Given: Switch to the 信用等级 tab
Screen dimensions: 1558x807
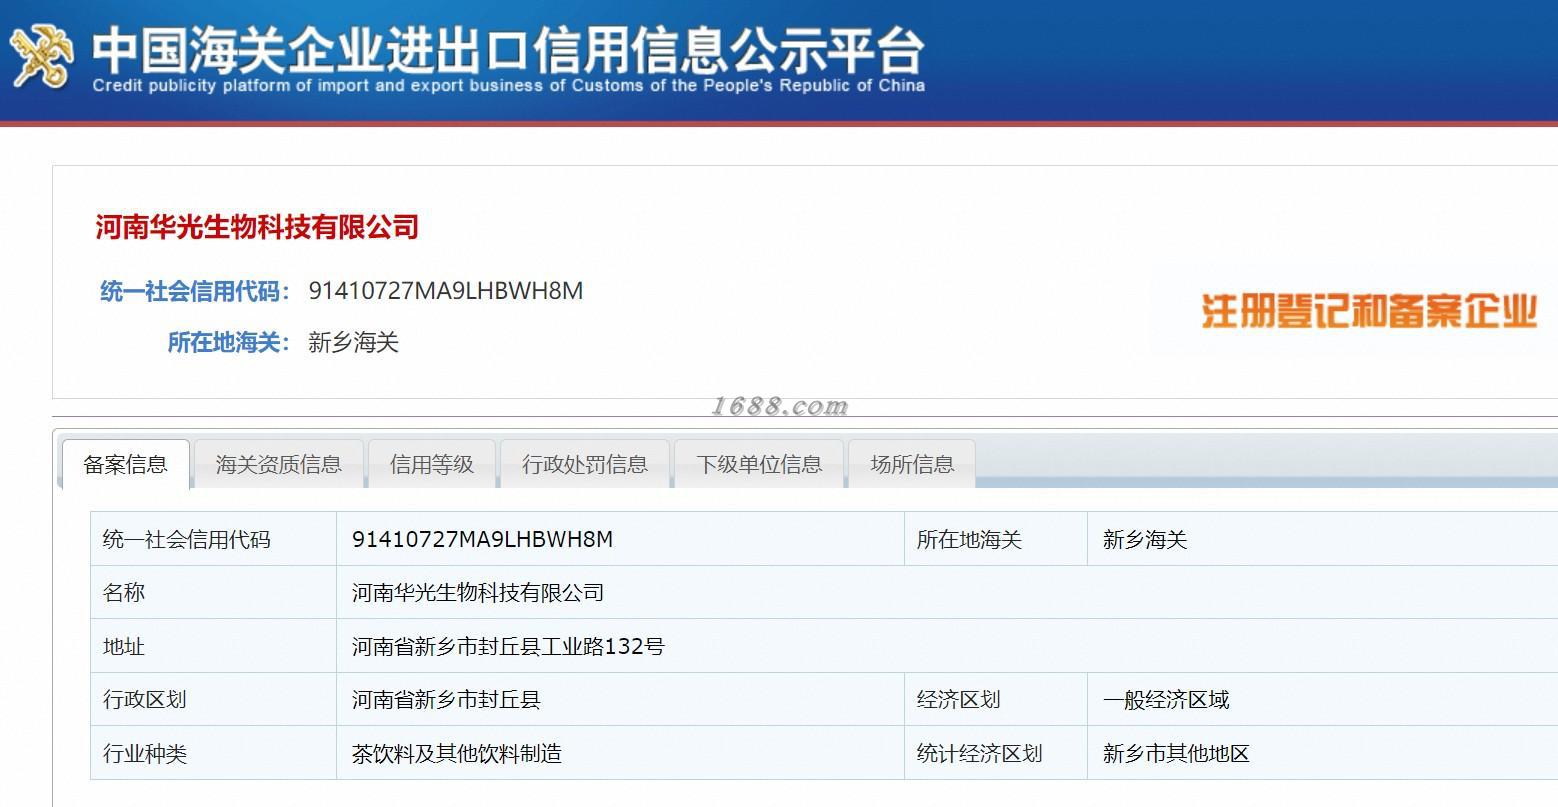Looking at the screenshot, I should coord(432,464).
